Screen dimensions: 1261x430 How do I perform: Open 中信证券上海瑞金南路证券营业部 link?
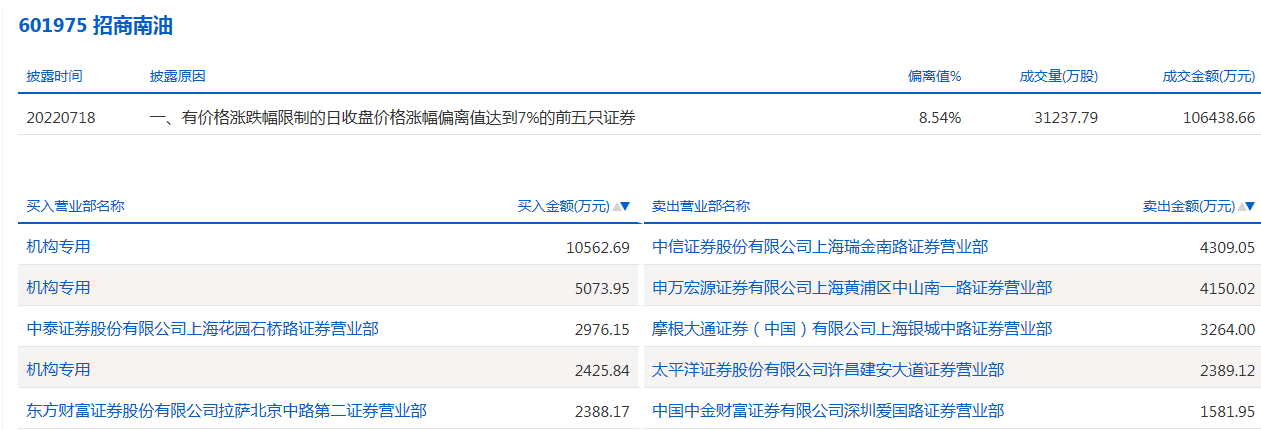[820, 246]
